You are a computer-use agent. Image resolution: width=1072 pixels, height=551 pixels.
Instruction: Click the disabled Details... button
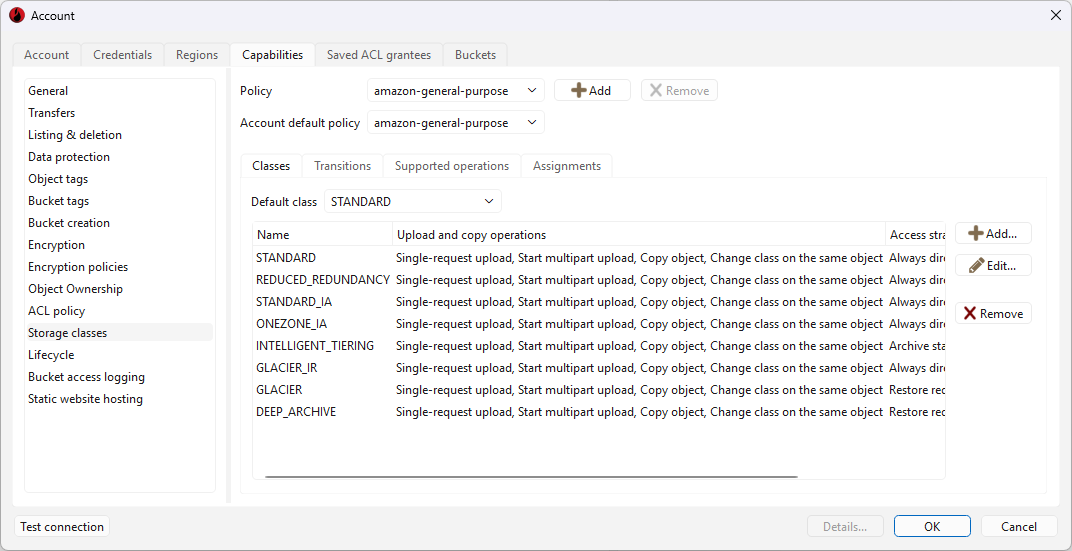845,526
